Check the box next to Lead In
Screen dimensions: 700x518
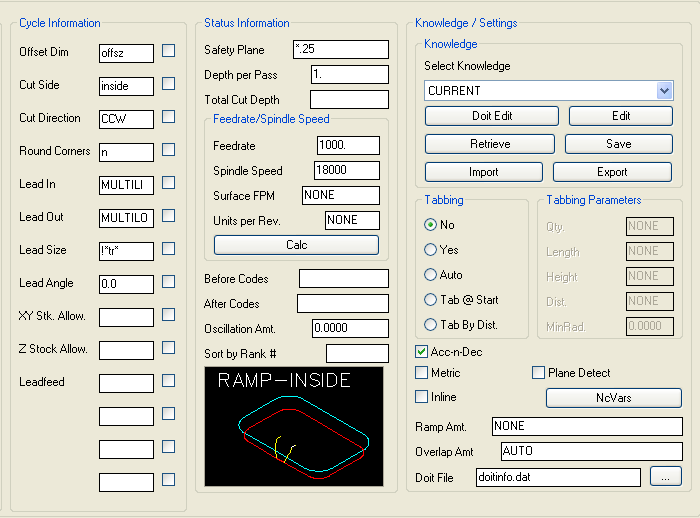click(168, 183)
